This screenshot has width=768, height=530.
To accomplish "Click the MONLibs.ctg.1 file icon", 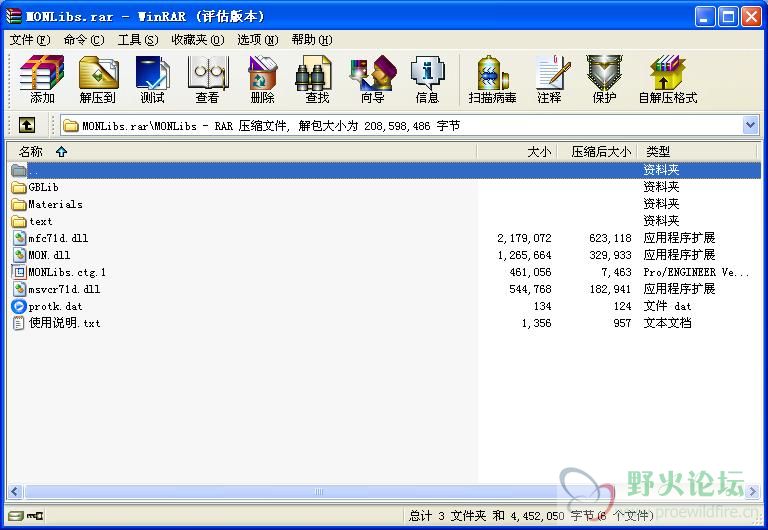I will (x=19, y=272).
